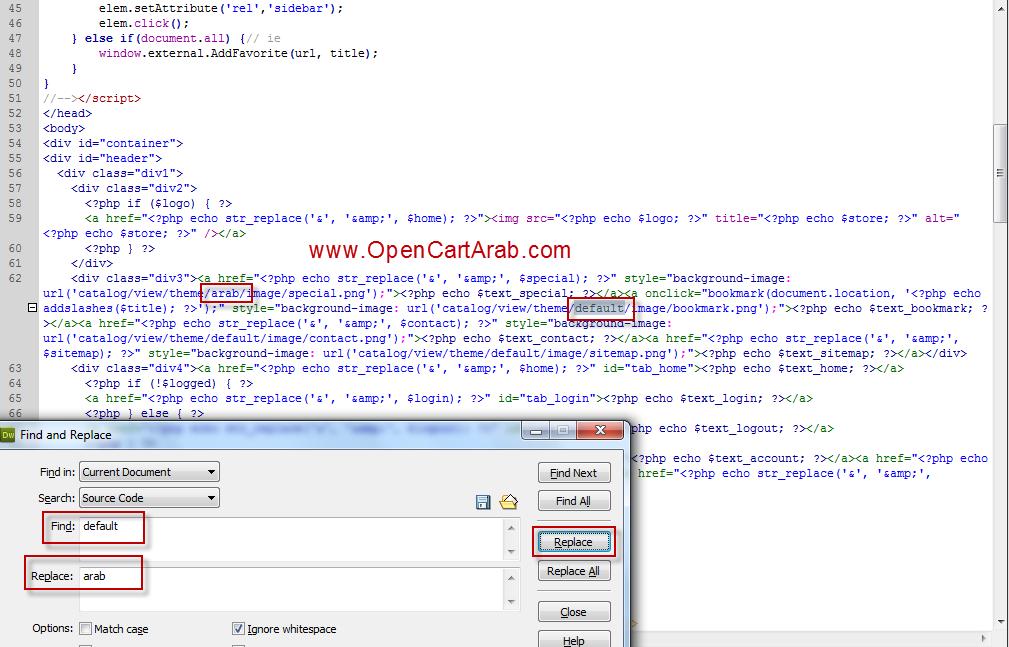Image resolution: width=1009 pixels, height=647 pixels.
Task: Click line number 65 in the gutter
Action: [x=15, y=399]
